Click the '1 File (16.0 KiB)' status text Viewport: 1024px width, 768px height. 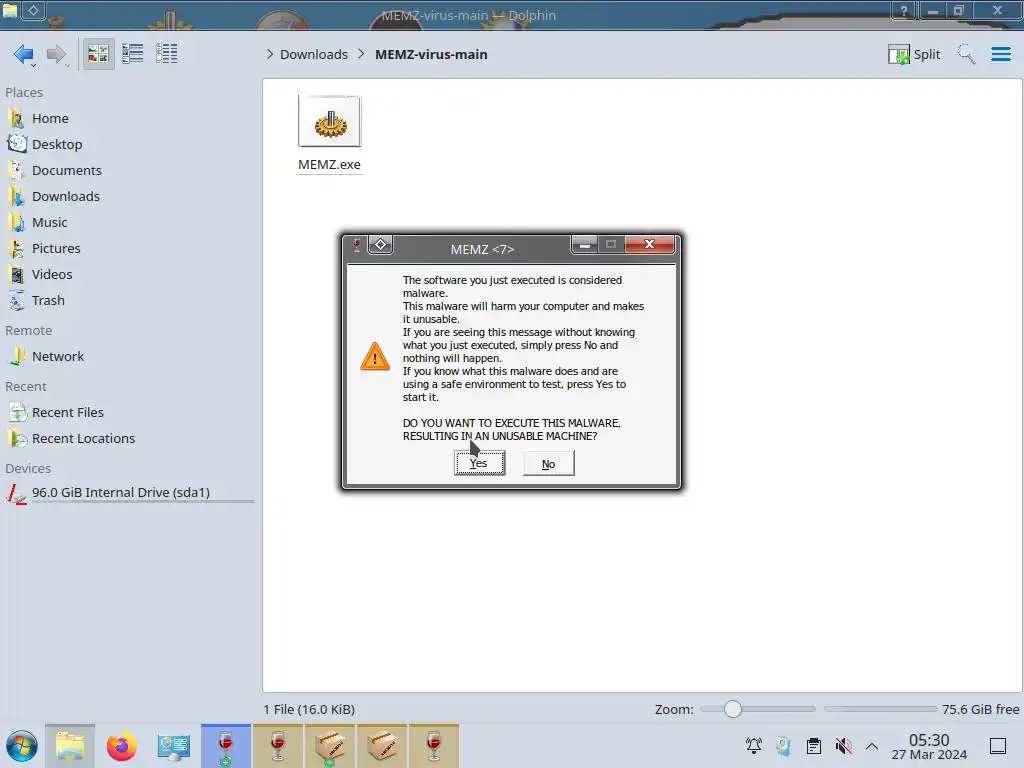pos(309,709)
